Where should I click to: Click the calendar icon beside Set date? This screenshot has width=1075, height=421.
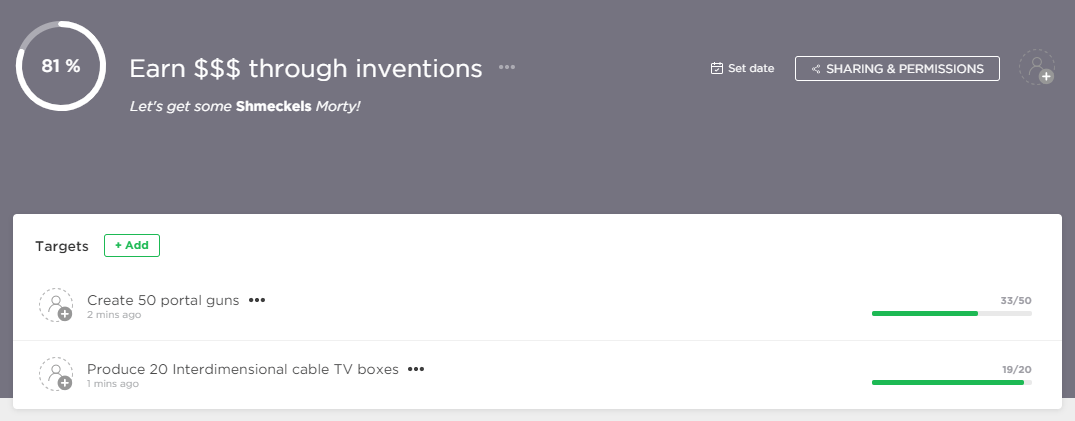716,68
